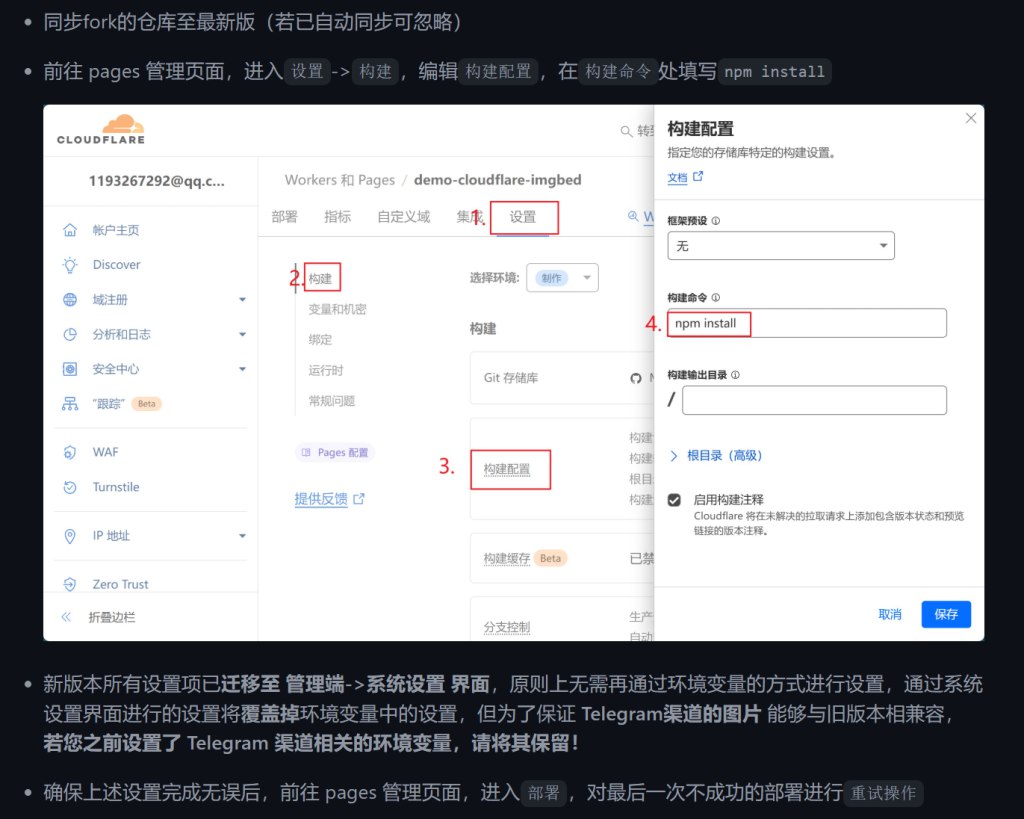Switch to the 自定义域 tab
Image resolution: width=1024 pixels, height=819 pixels.
click(403, 217)
